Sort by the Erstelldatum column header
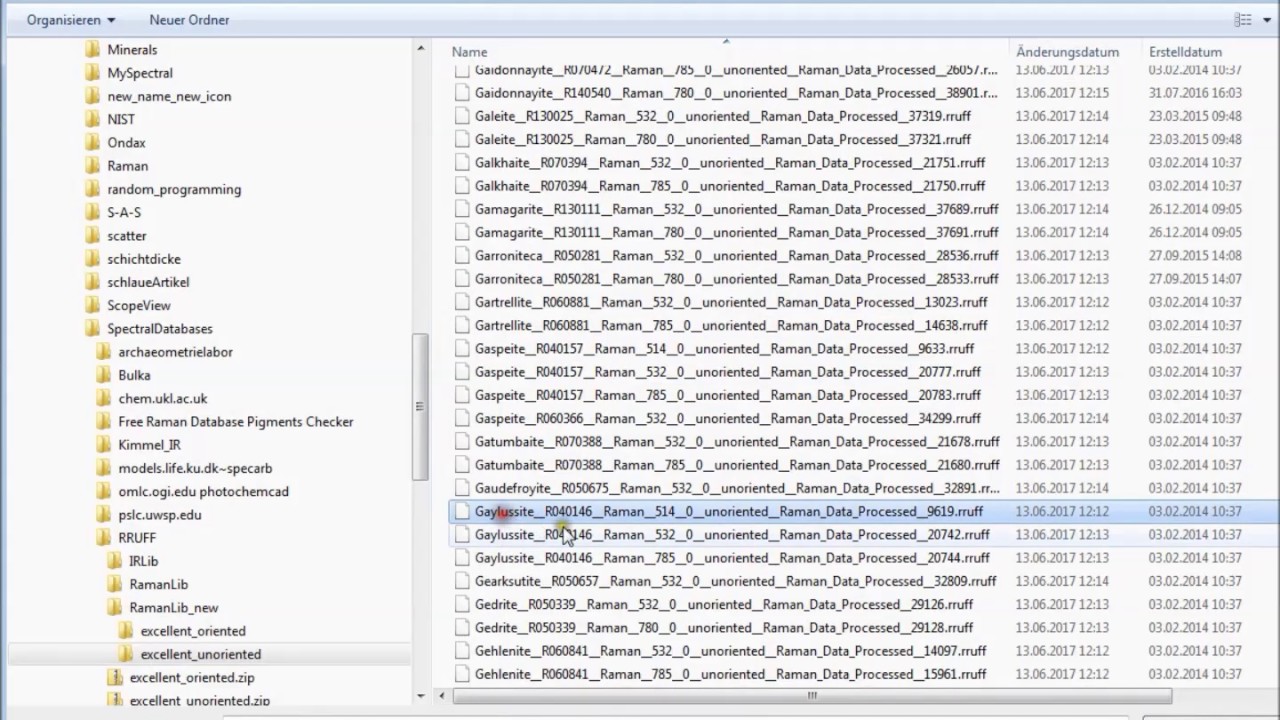 (x=1185, y=52)
